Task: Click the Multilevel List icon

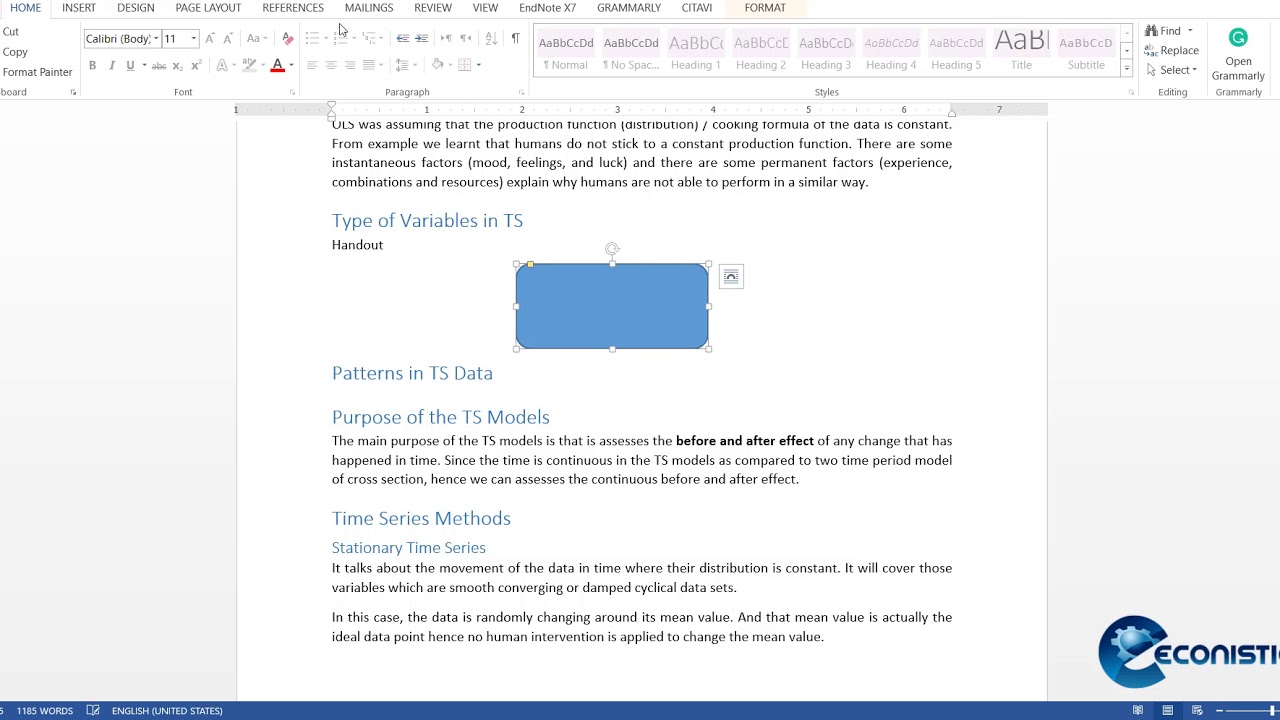Action: tap(369, 38)
